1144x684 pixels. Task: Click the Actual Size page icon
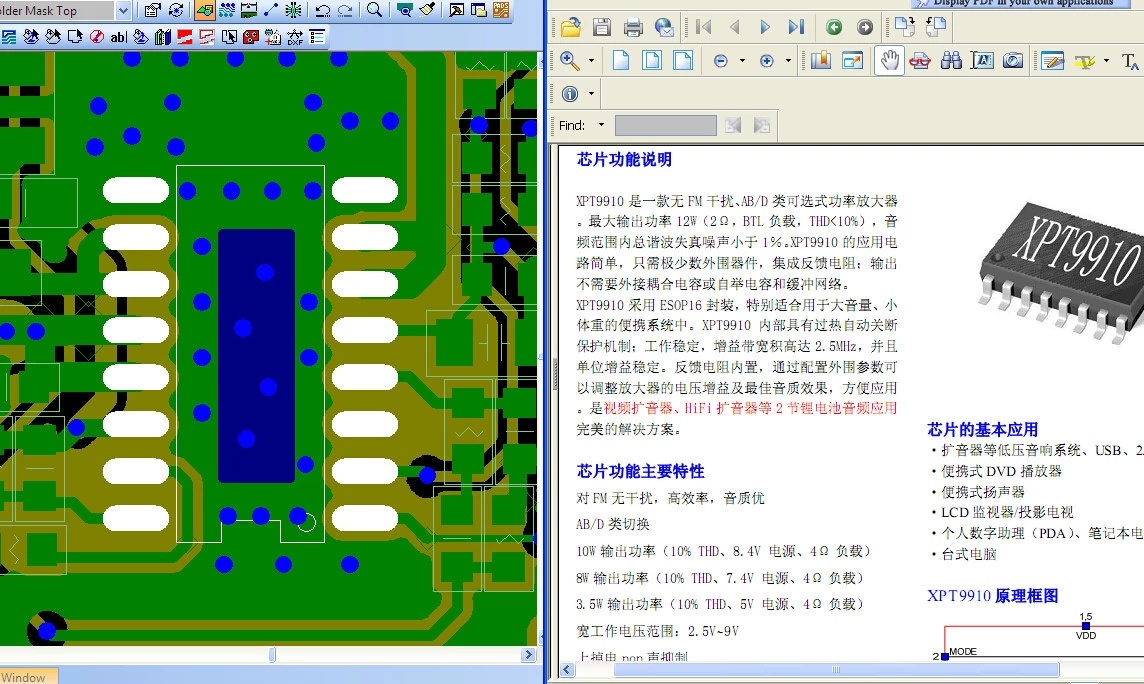[x=621, y=61]
